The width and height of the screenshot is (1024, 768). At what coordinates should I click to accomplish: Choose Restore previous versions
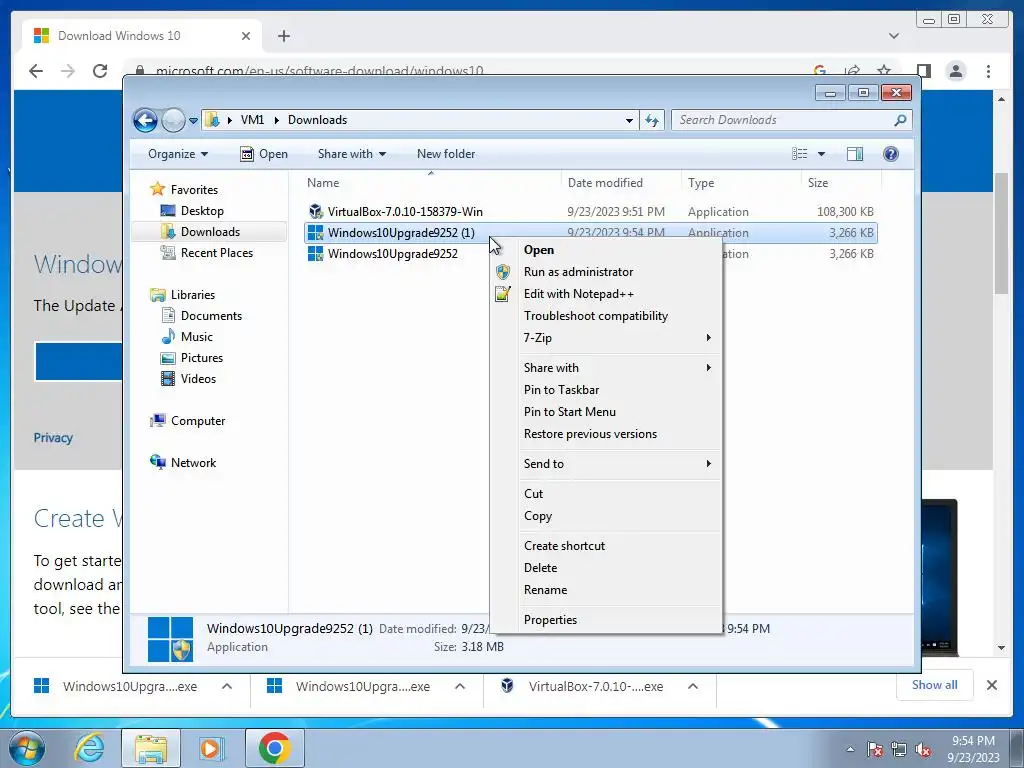(x=606, y=434)
